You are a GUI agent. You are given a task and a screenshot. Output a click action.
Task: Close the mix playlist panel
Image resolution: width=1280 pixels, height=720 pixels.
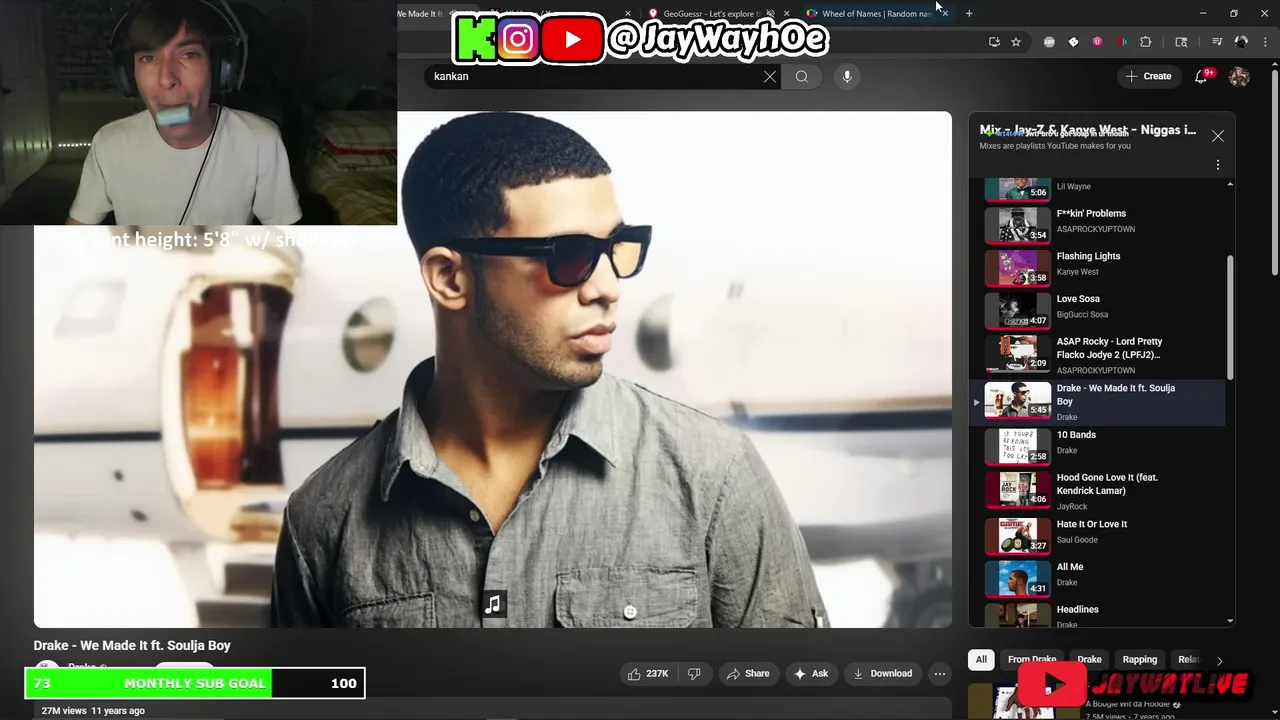[1217, 136]
